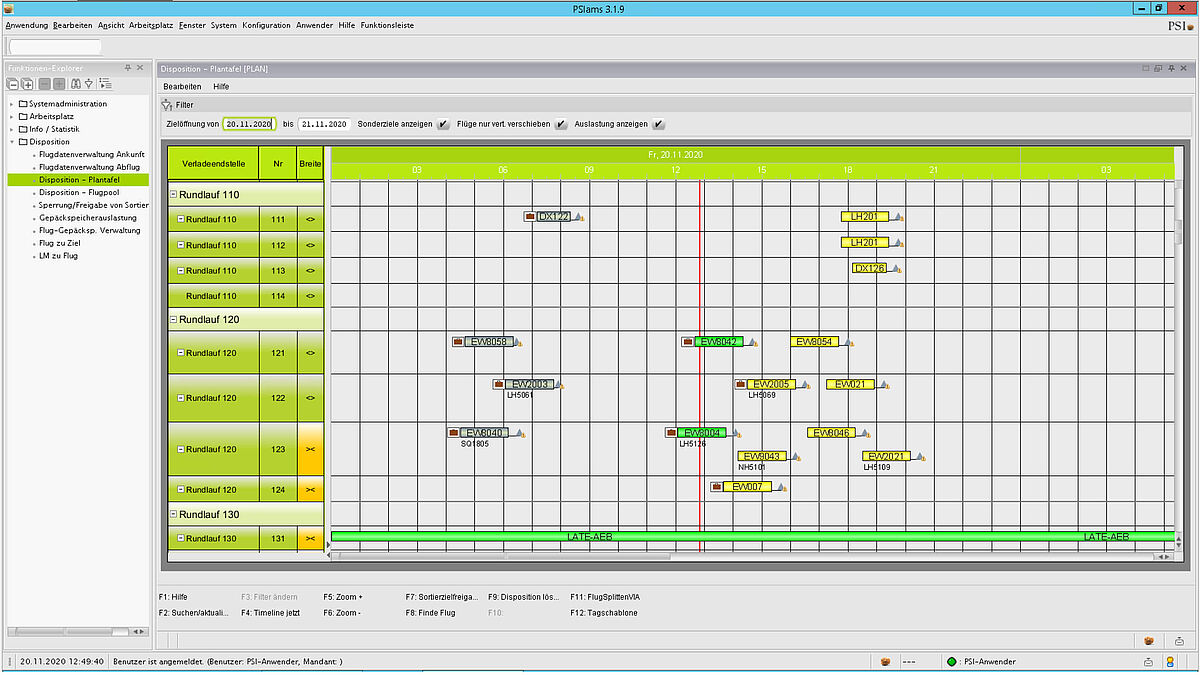Image resolution: width=1200 pixels, height=675 pixels.
Task: Click the funnel icon next to Filter label
Action: pyautogui.click(x=164, y=104)
